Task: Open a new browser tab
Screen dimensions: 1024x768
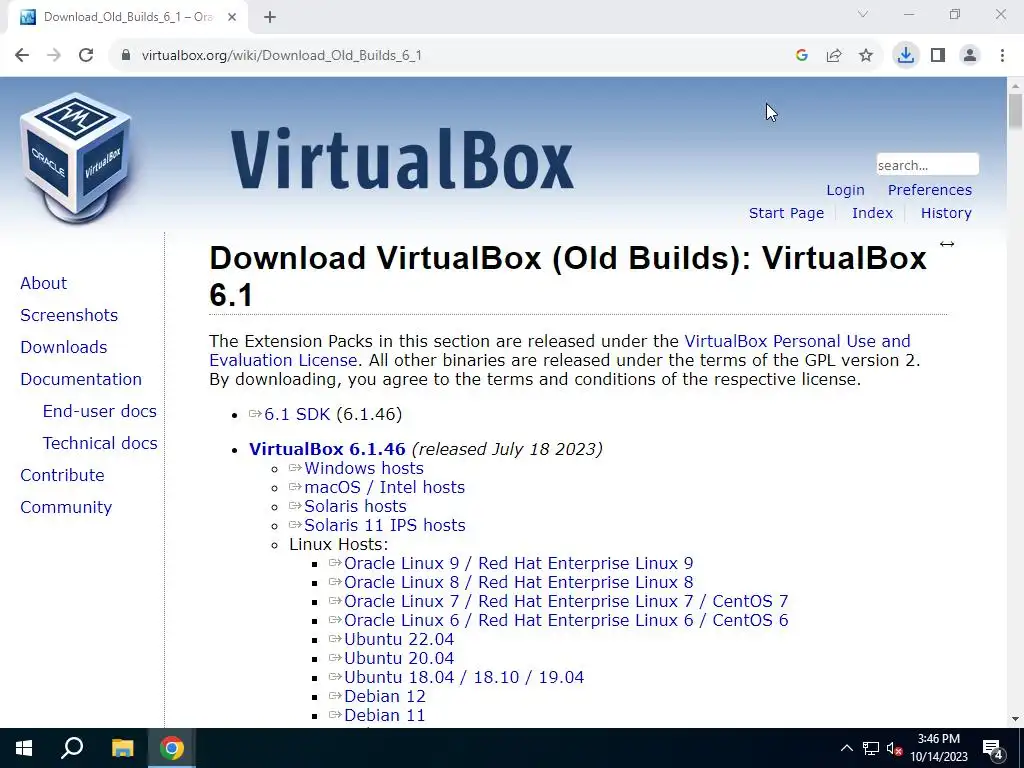Action: [270, 17]
